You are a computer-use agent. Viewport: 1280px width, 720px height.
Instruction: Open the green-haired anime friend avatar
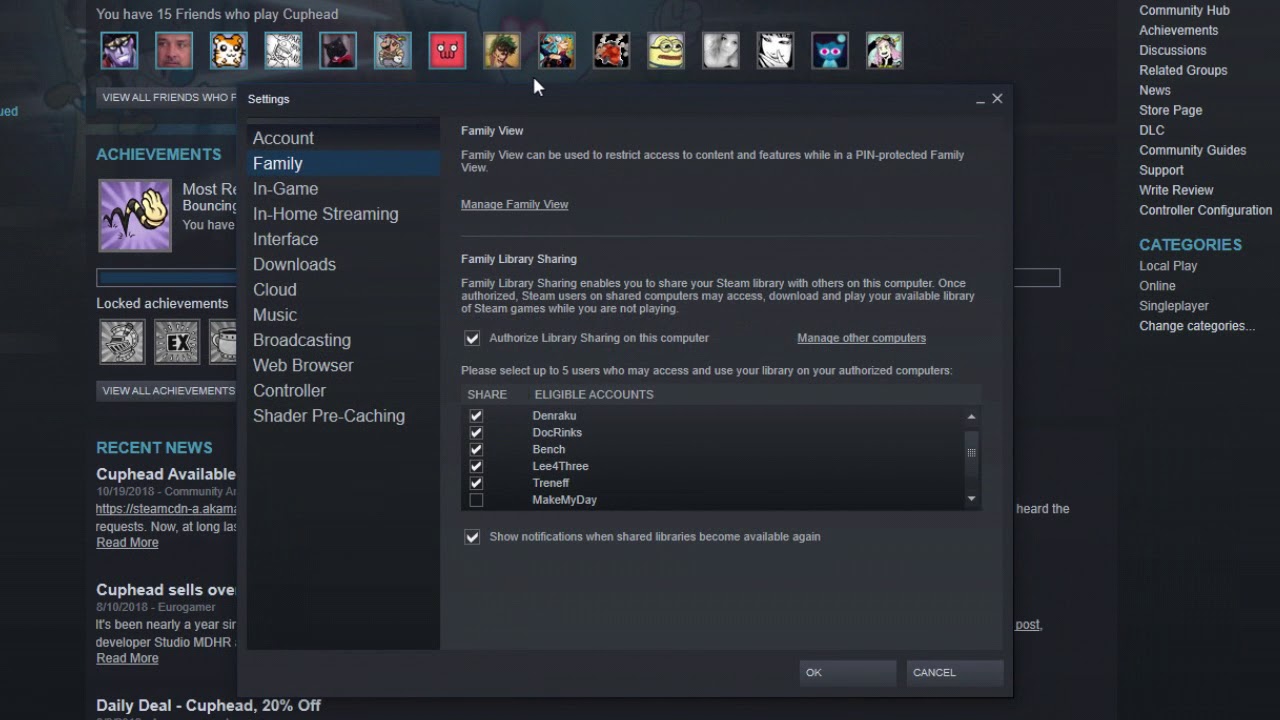coord(502,51)
